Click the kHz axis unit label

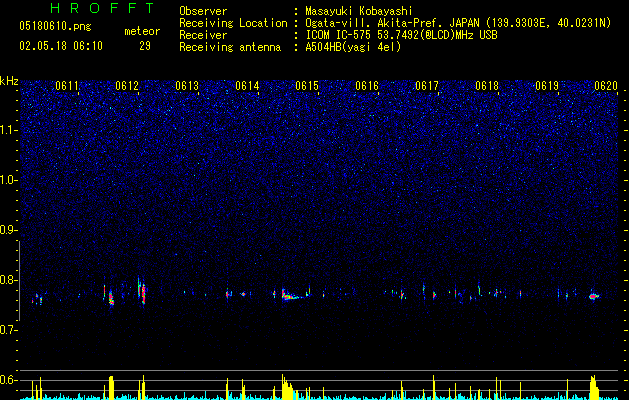point(9,81)
